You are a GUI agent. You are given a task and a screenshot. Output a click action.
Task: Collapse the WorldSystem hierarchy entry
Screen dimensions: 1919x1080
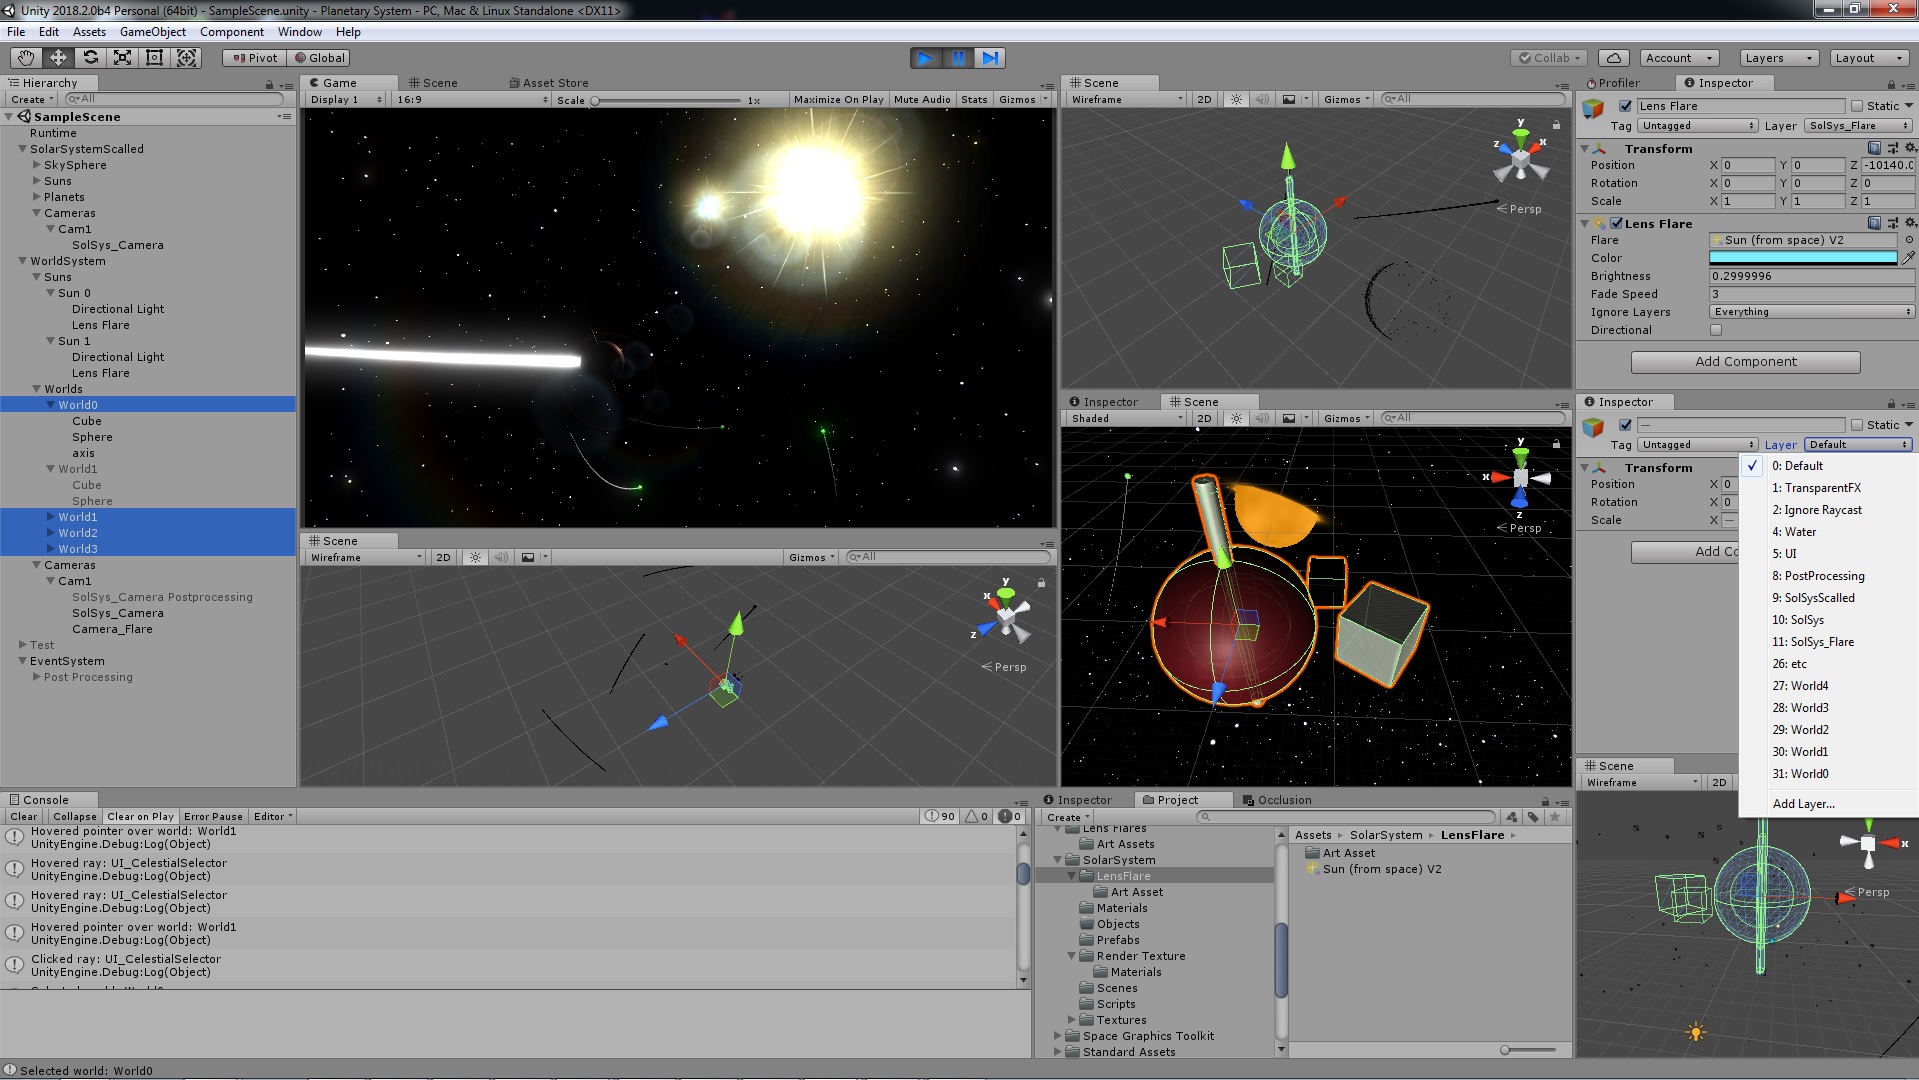(22, 261)
